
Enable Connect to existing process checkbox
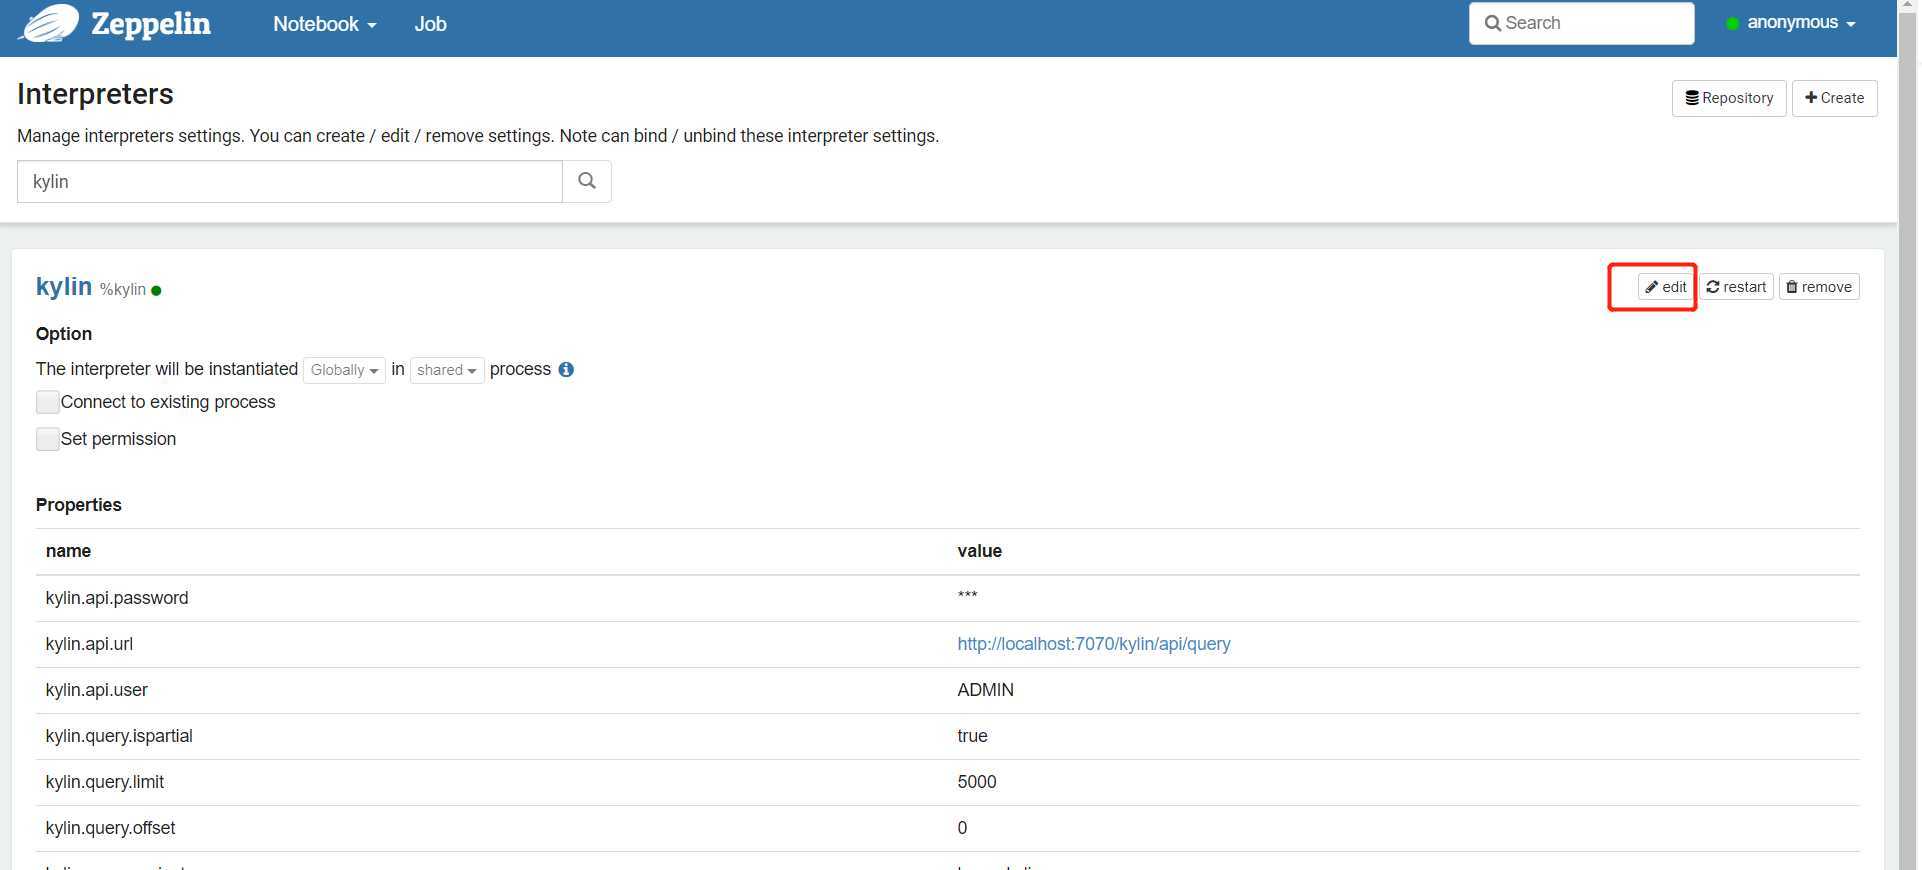click(x=48, y=402)
